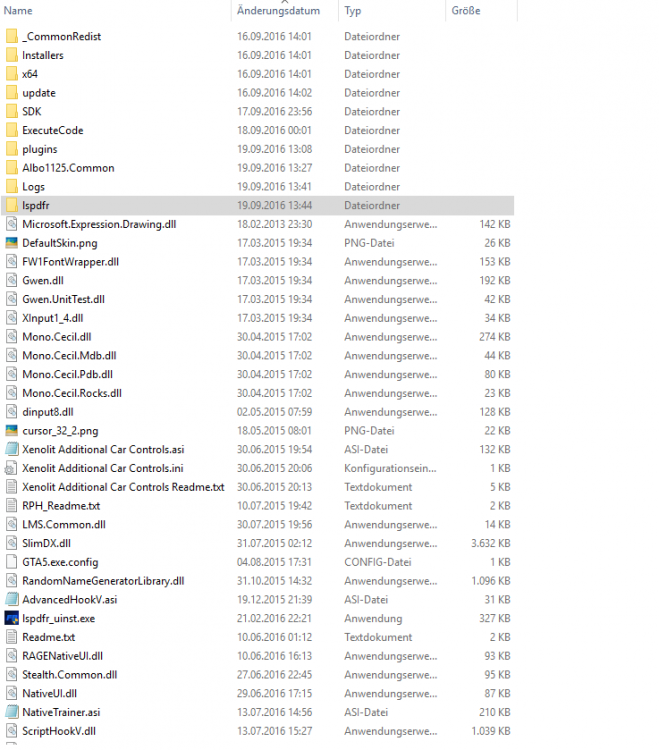This screenshot has height=750, width=659.
Task: Click the x64 folder icon
Action: (12, 74)
